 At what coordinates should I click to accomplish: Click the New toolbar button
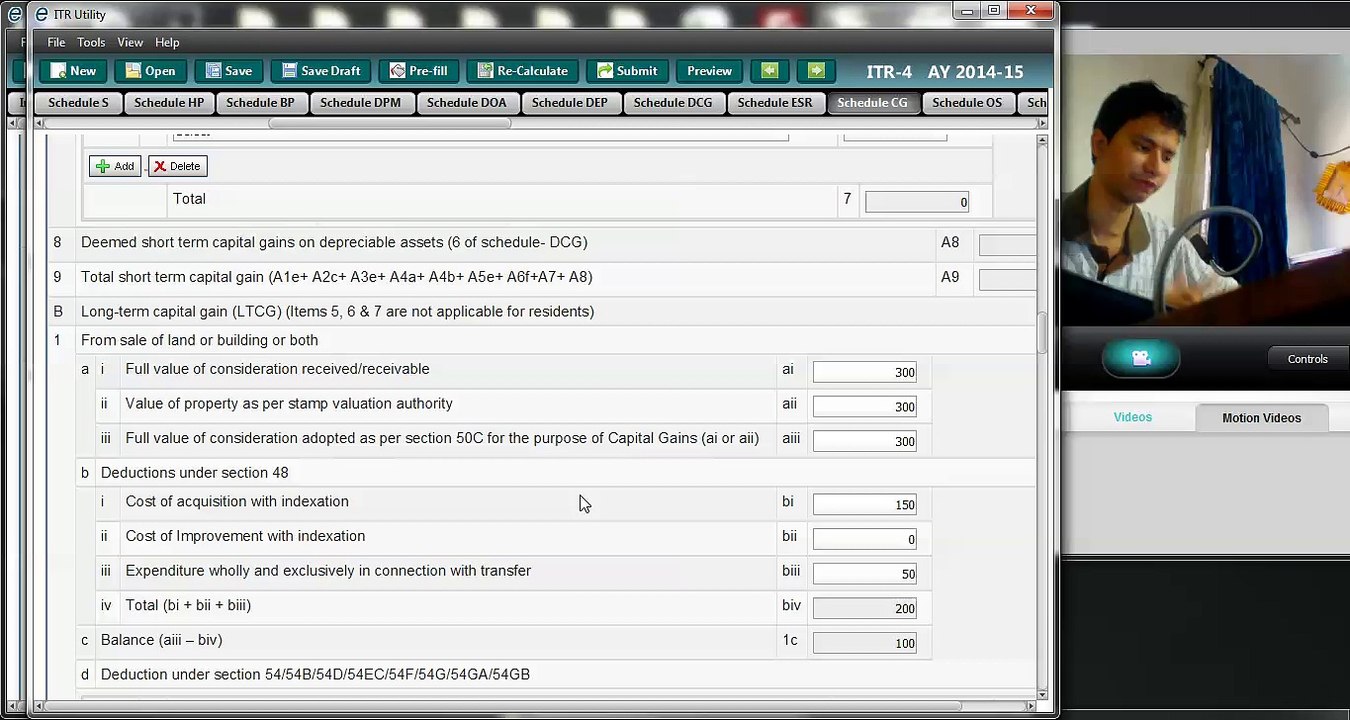[x=73, y=71]
